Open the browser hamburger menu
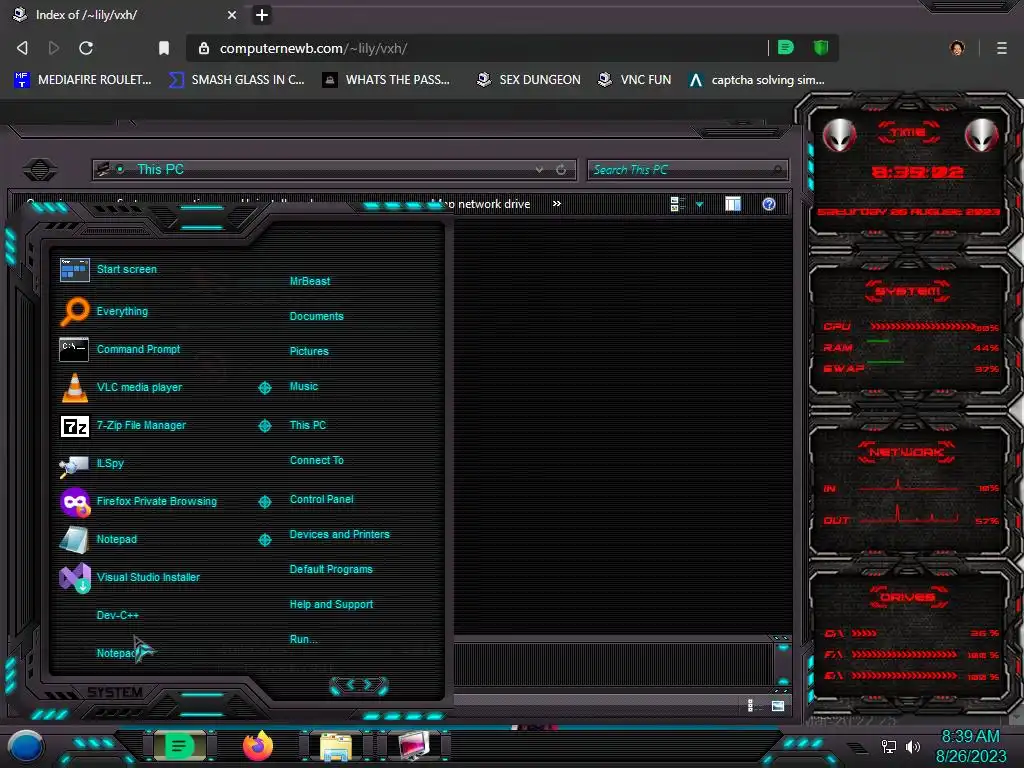The image size is (1024, 768). [x=1002, y=48]
